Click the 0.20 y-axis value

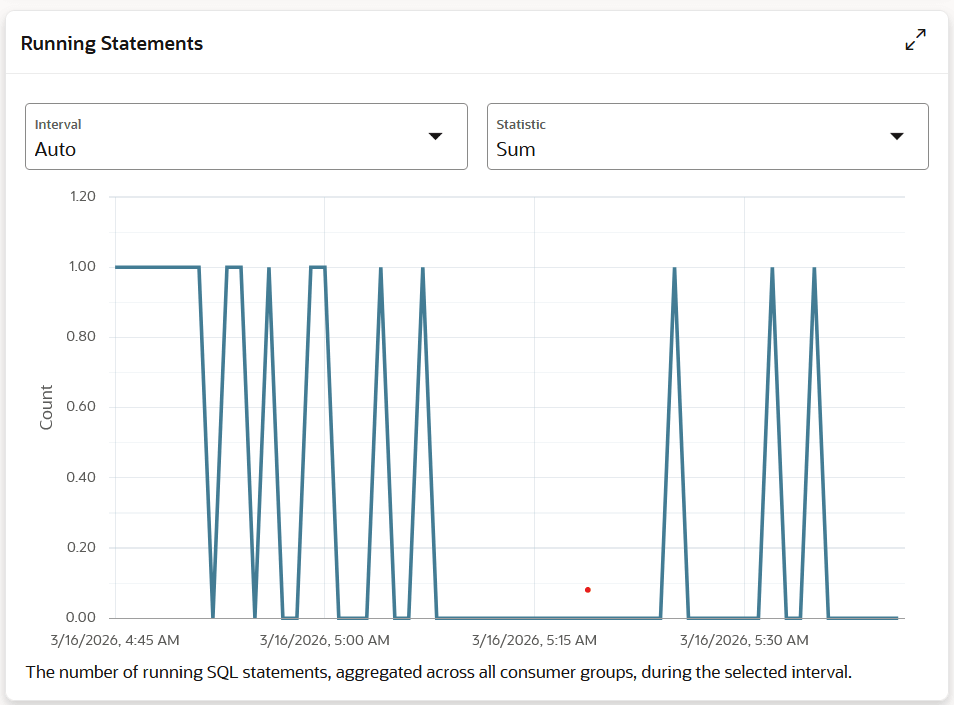point(81,547)
